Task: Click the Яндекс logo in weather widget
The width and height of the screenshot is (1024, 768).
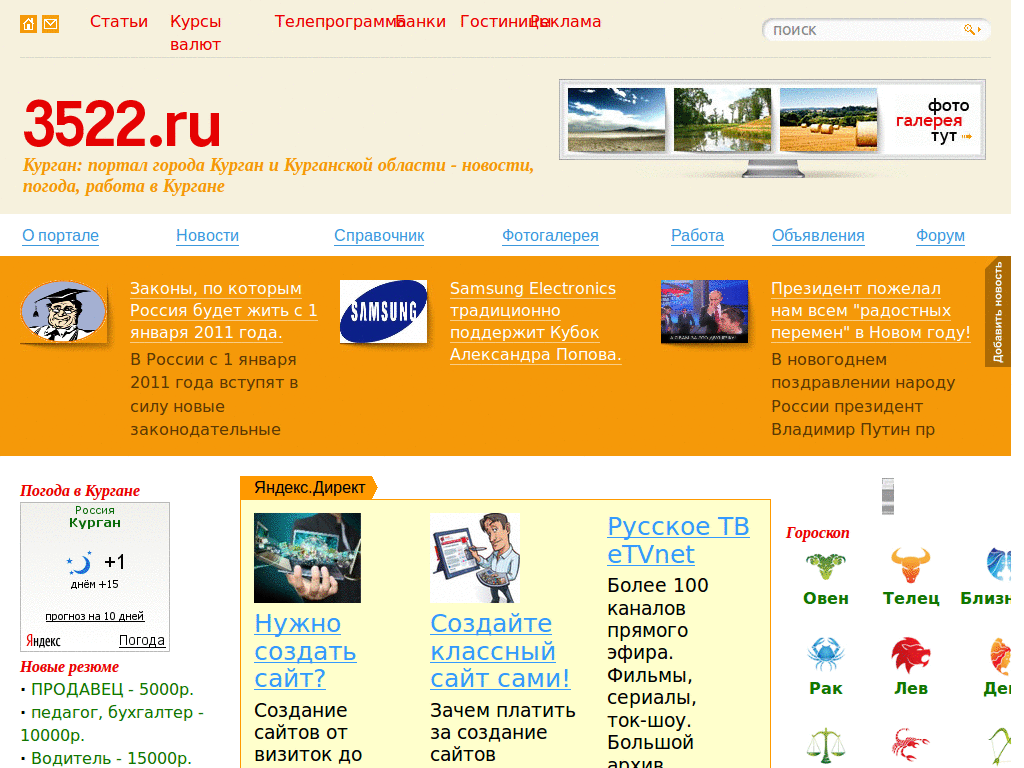Action: 43,641
